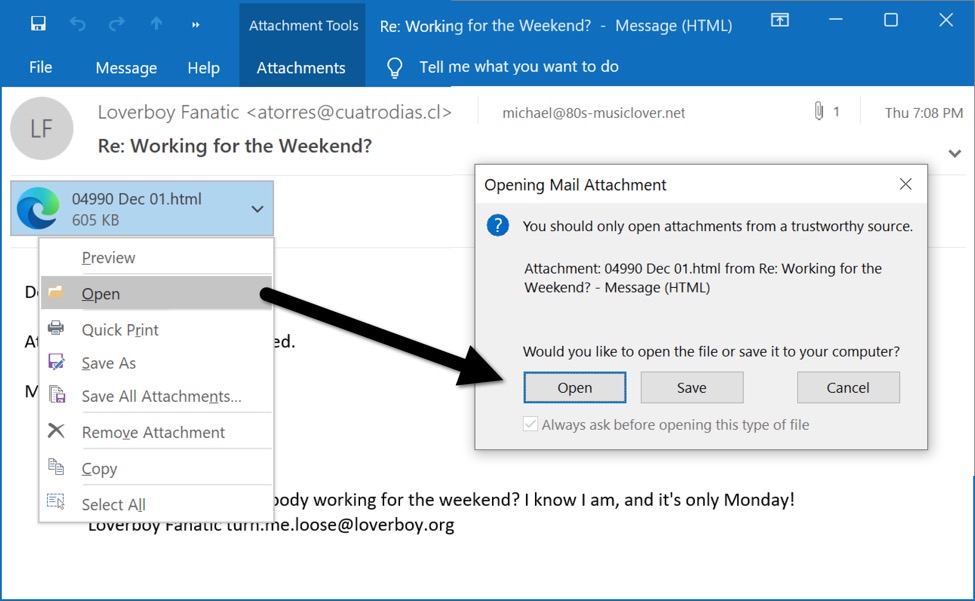Viewport: 975px width, 601px height.
Task: Click the ribbon display options icon
Action: (780, 20)
